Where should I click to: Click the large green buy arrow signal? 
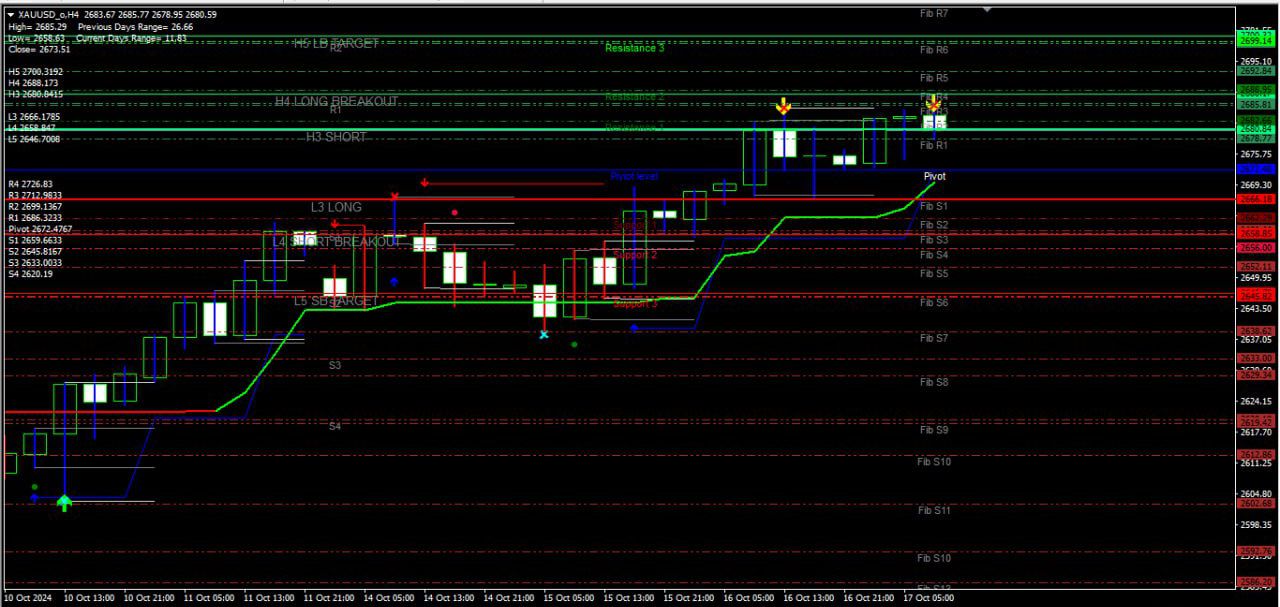coord(65,503)
